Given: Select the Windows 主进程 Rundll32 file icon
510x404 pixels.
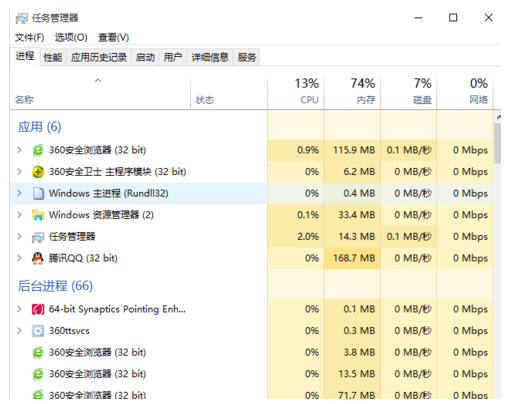Looking at the screenshot, I should [38, 193].
